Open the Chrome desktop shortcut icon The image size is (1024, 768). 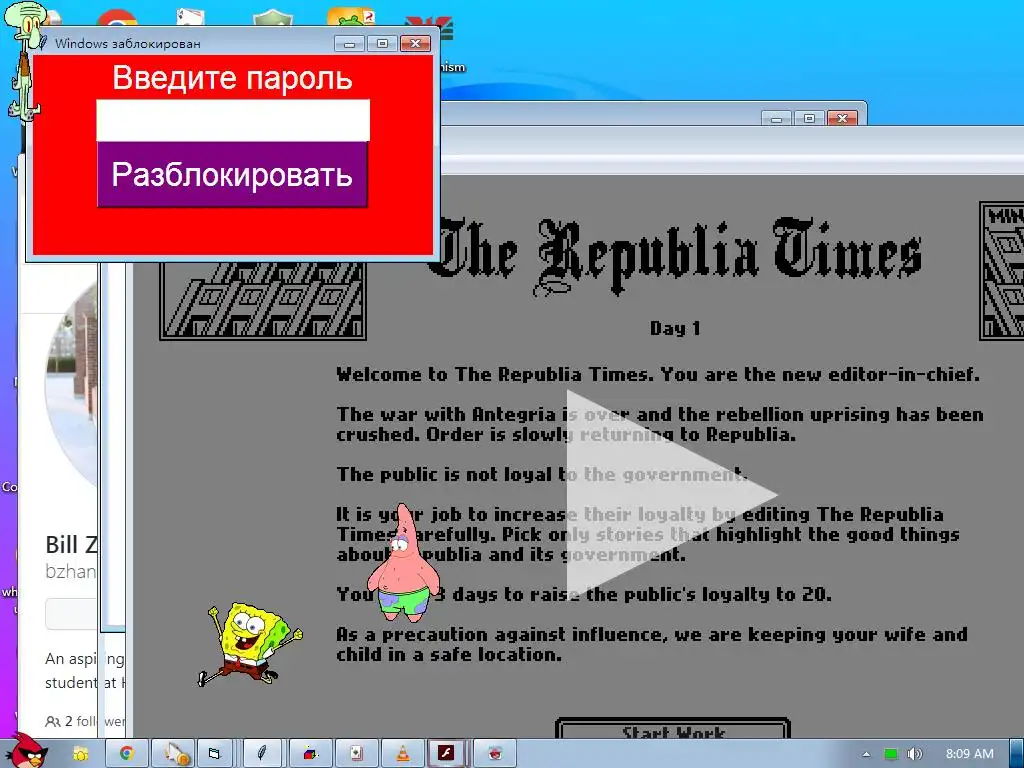pyautogui.click(x=118, y=18)
